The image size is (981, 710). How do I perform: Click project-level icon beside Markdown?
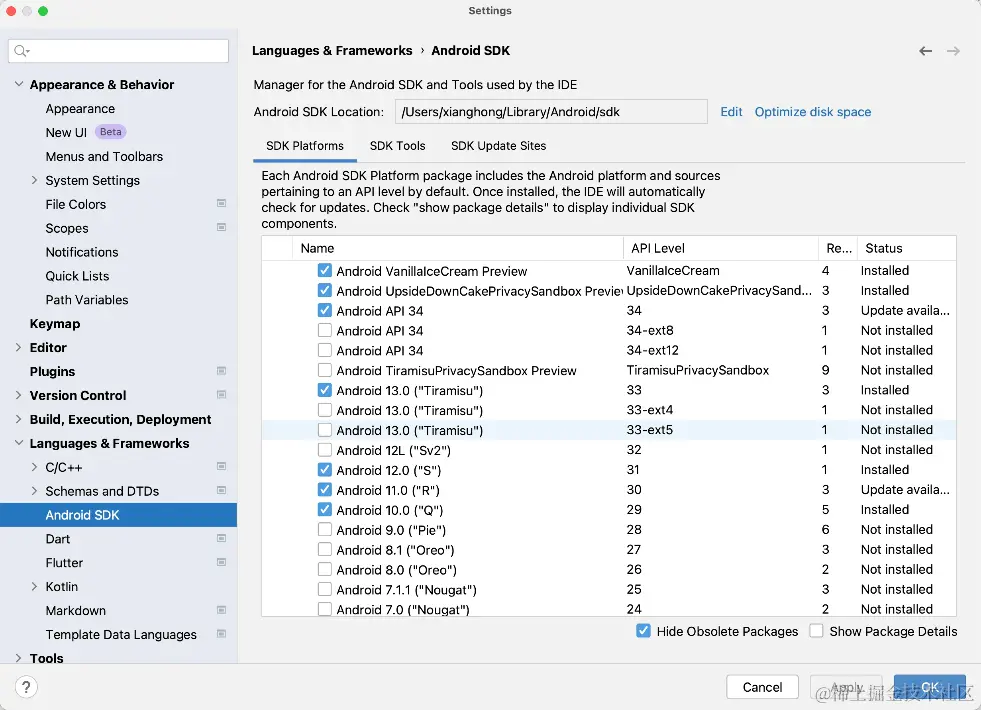[x=221, y=610]
